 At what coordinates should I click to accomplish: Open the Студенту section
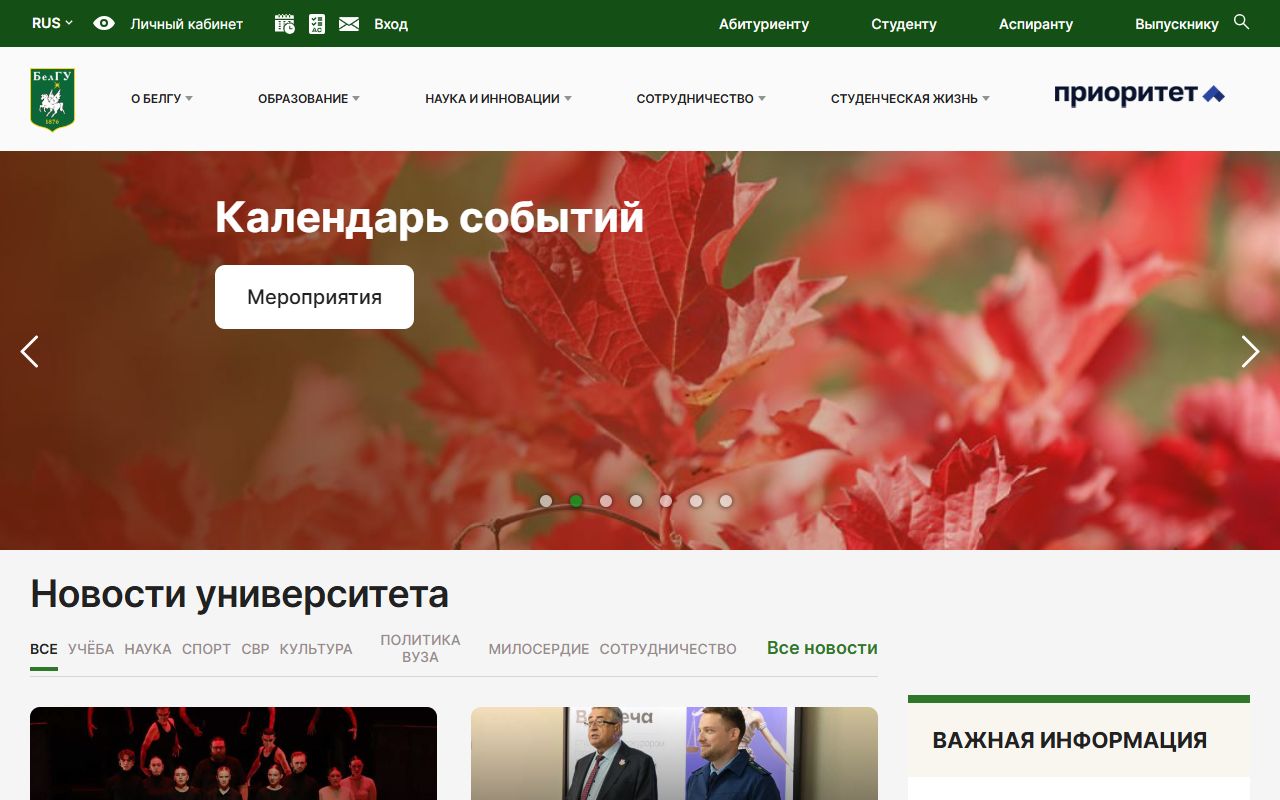pyautogui.click(x=904, y=24)
